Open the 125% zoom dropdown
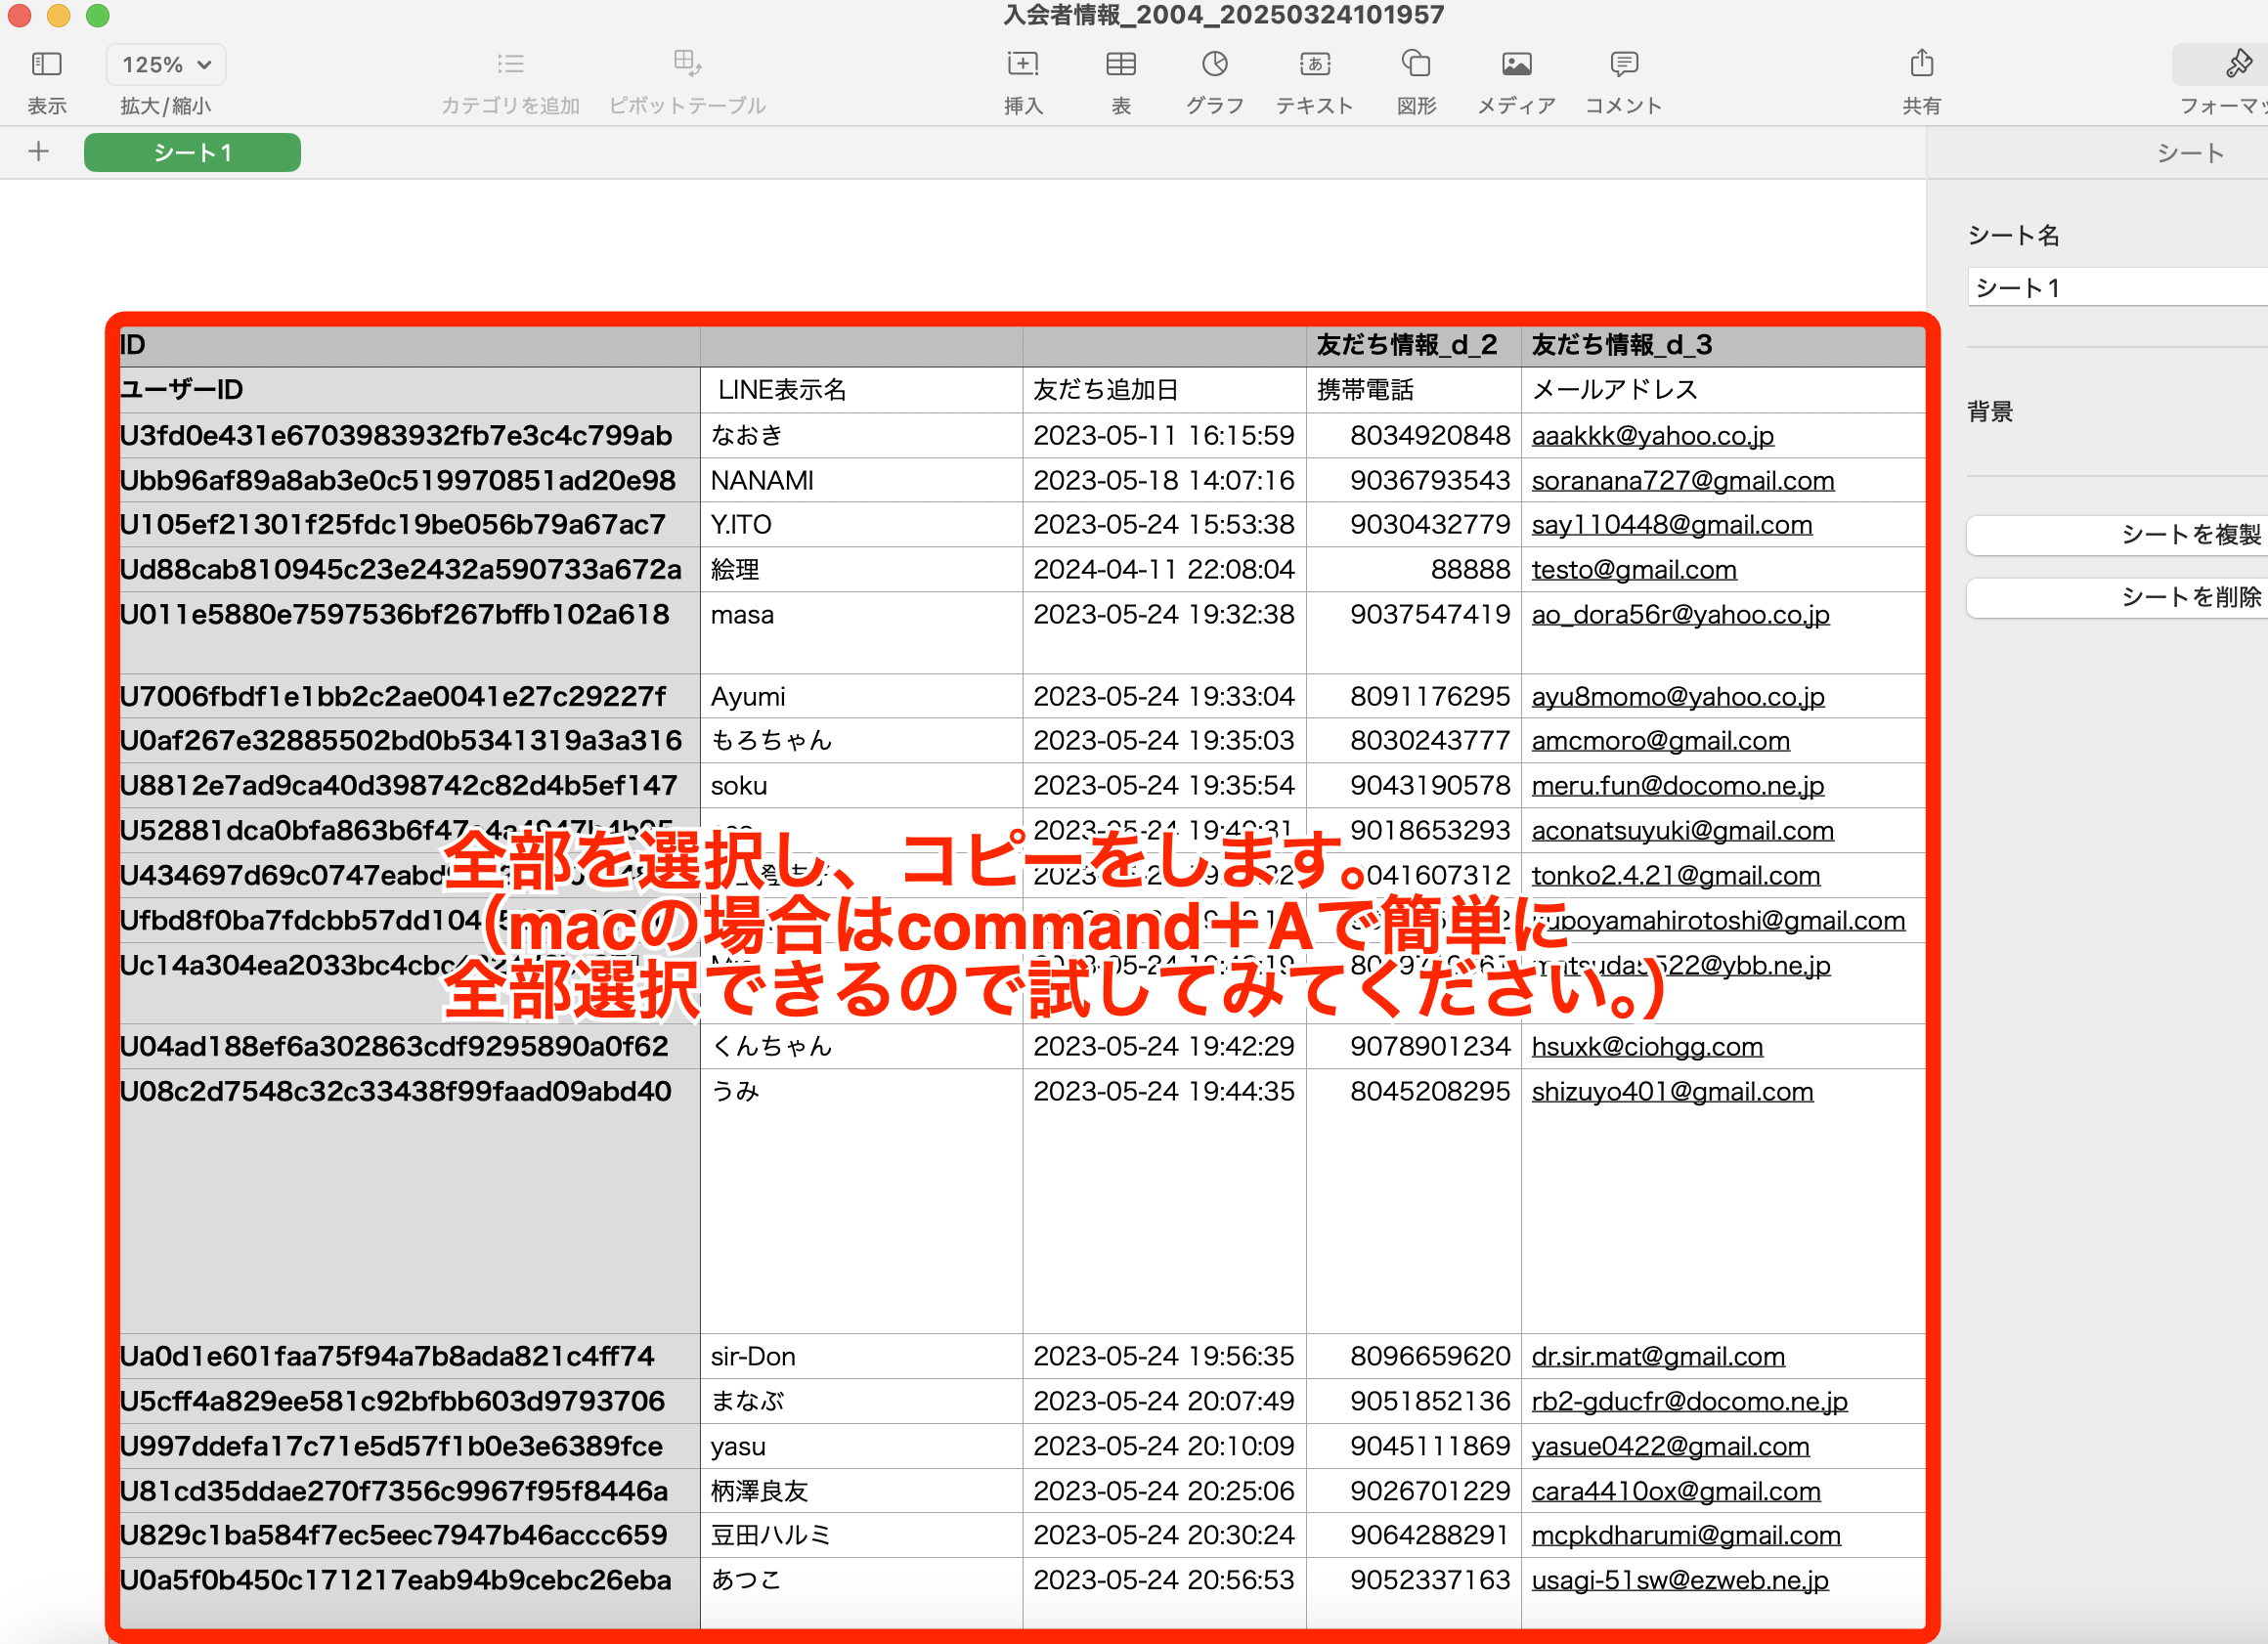2268x1644 pixels. 164,64
